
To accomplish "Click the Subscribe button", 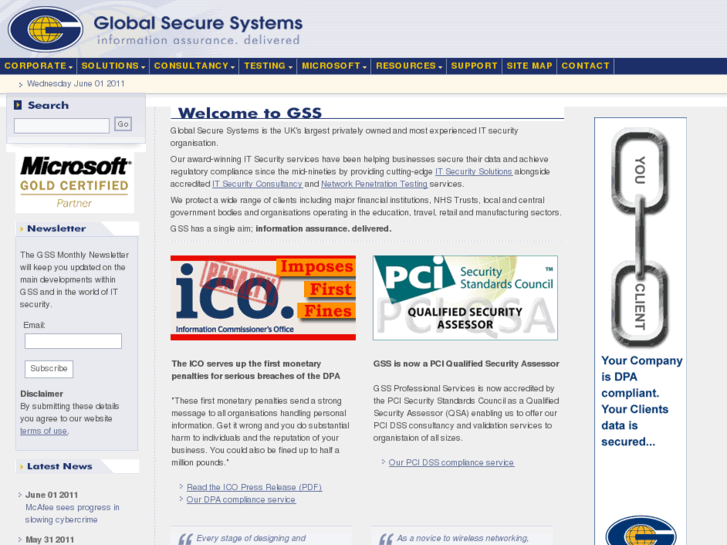I will click(49, 369).
